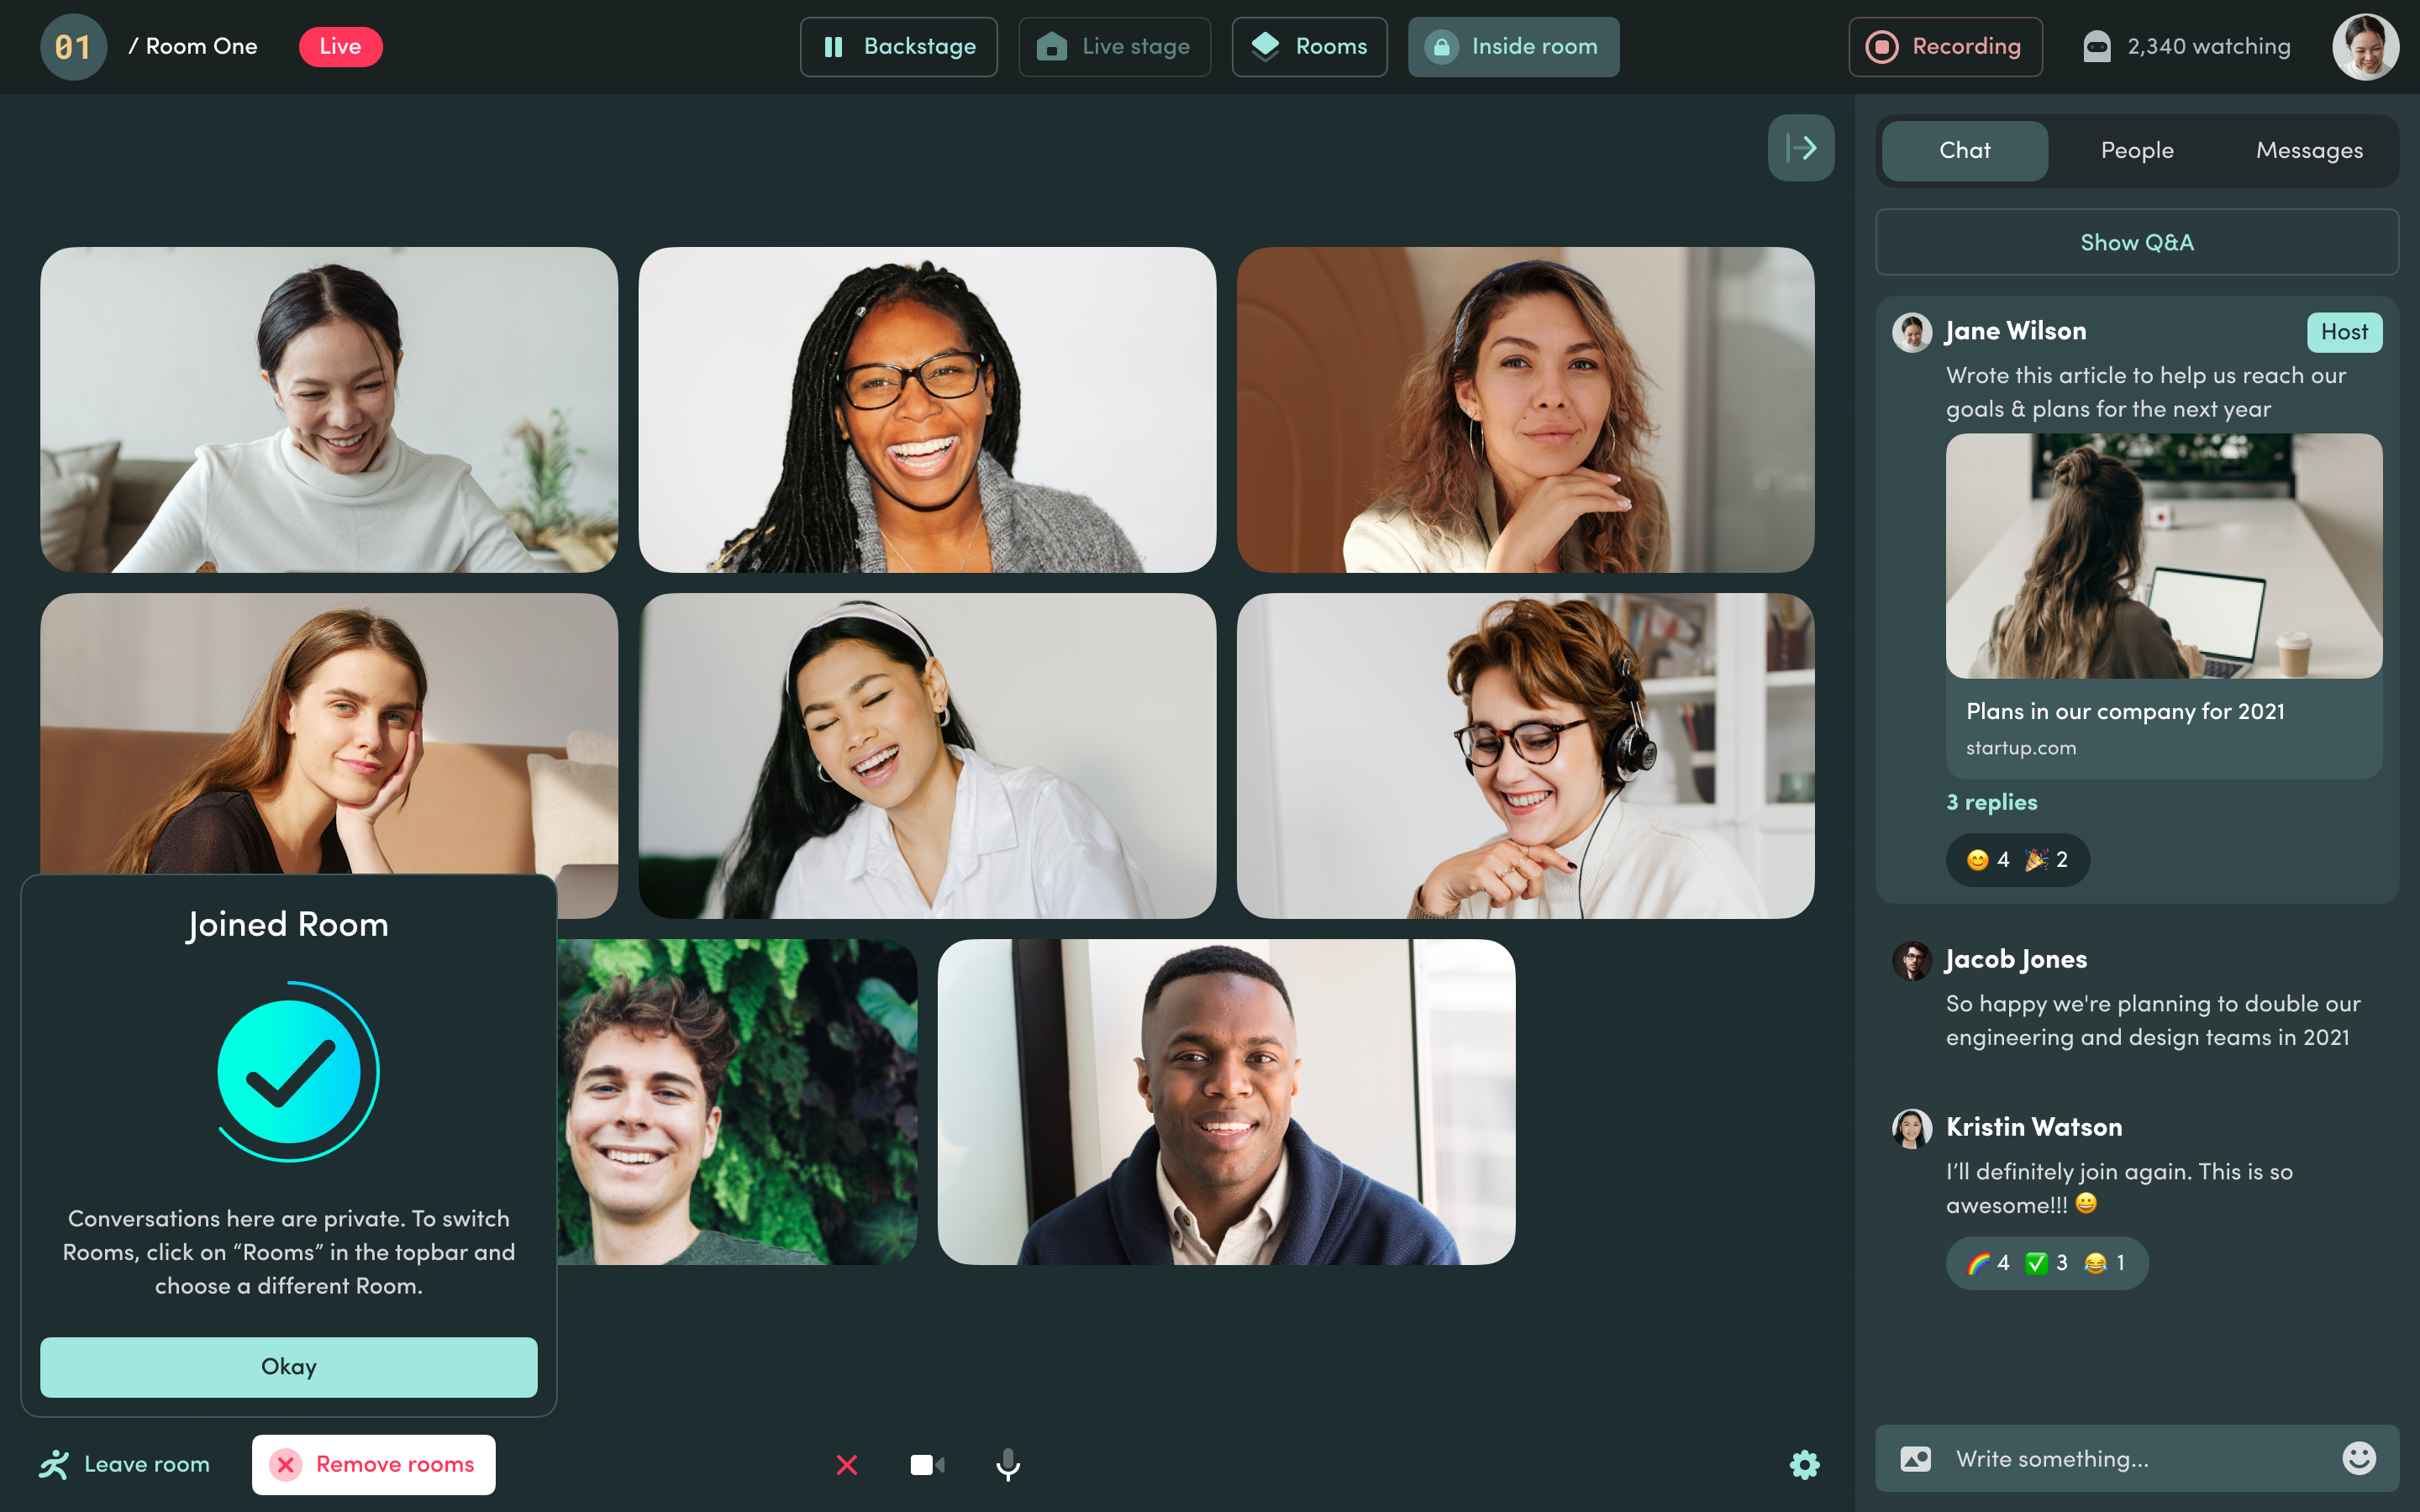Open the Rooms selector in topbar

(x=1309, y=47)
